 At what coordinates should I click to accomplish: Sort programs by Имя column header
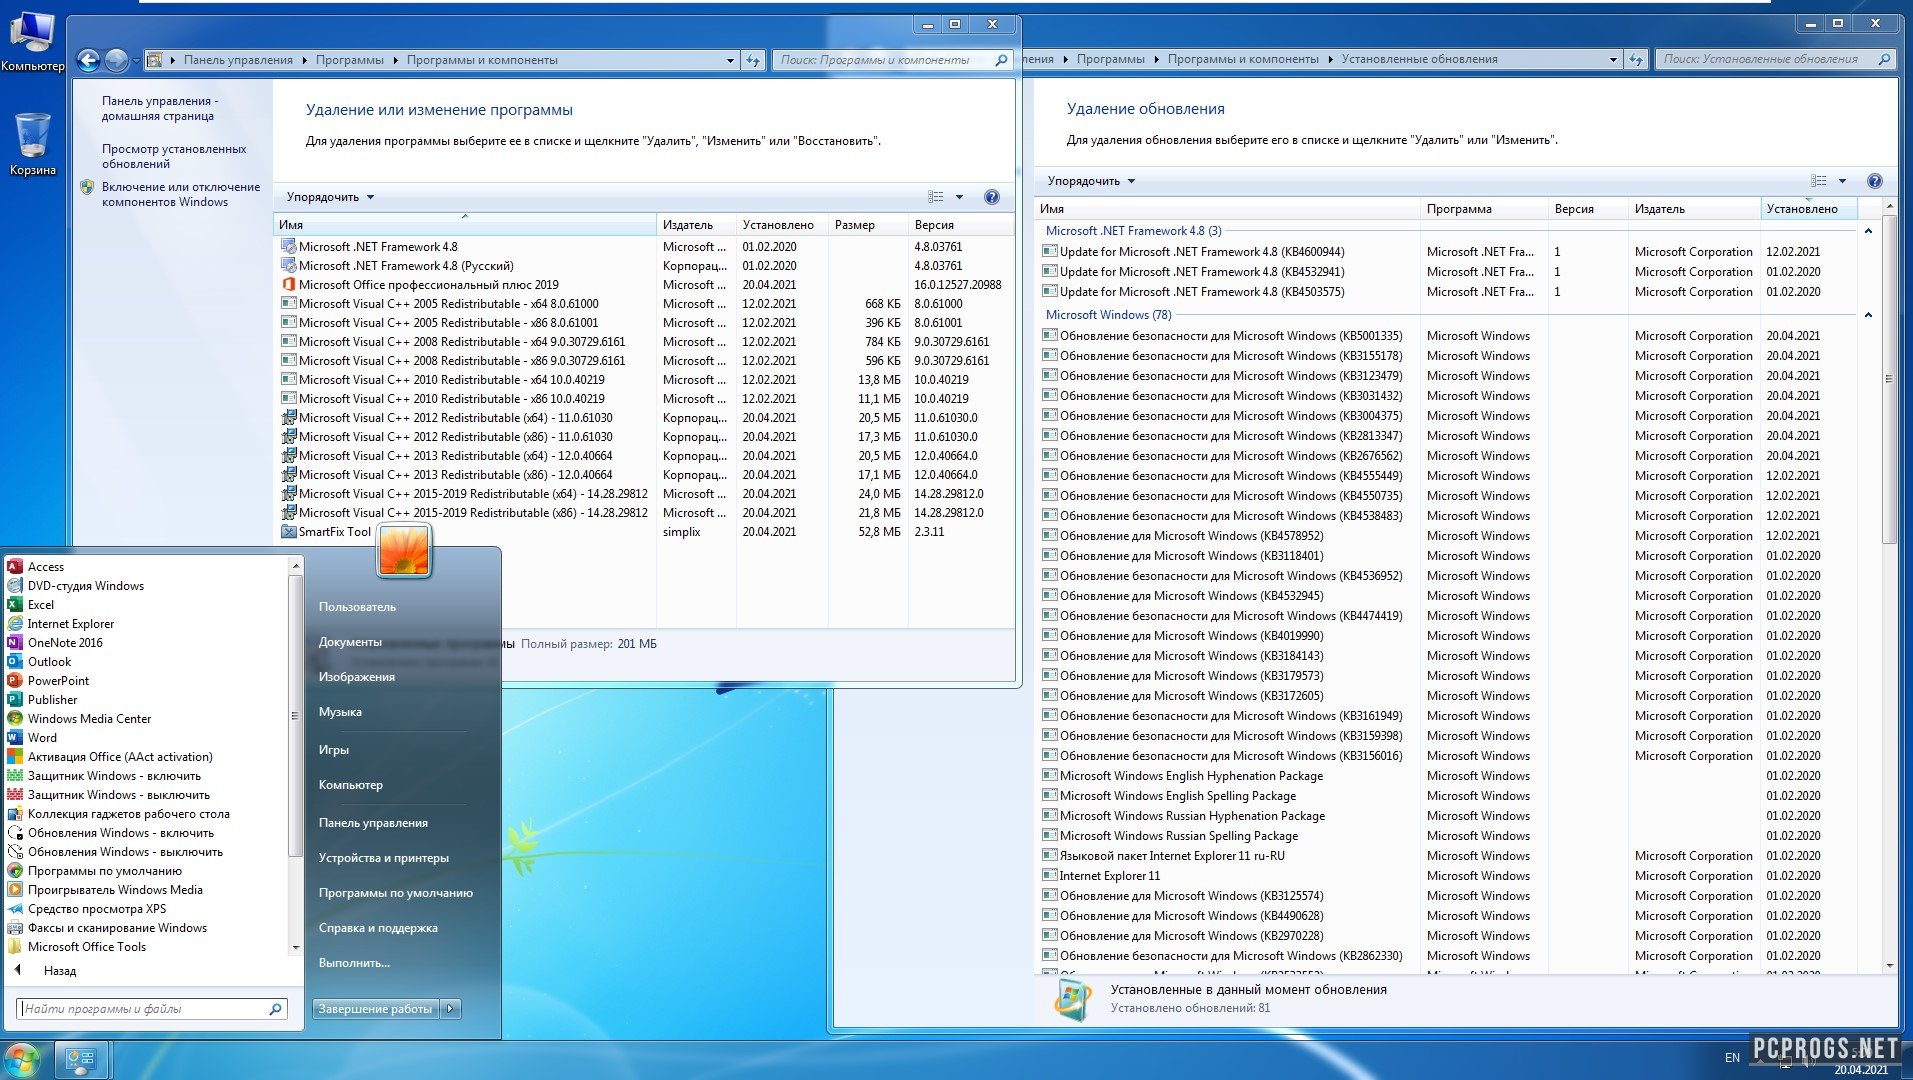click(x=465, y=225)
